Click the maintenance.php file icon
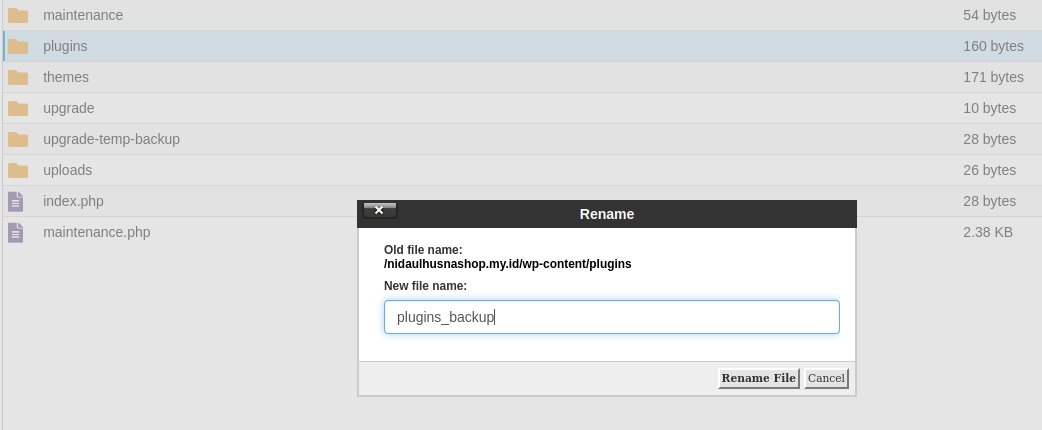 [x=16, y=232]
